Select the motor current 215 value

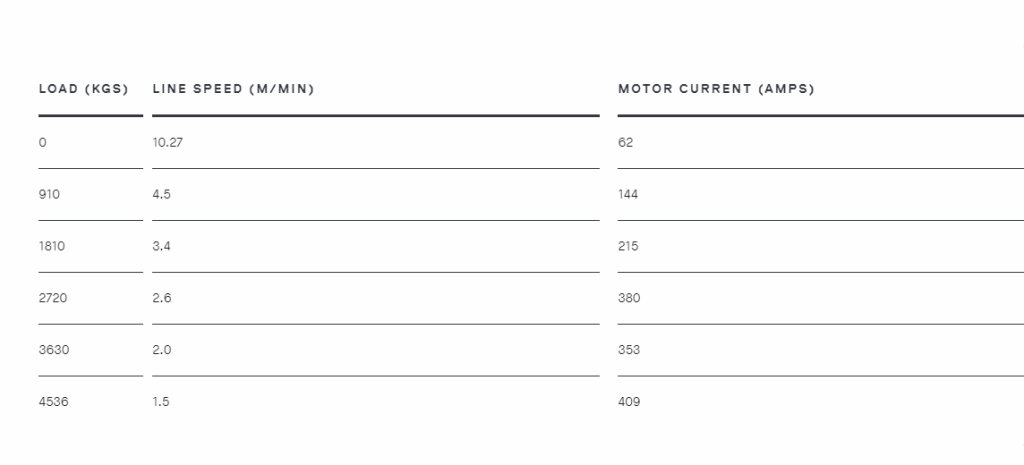(x=628, y=246)
